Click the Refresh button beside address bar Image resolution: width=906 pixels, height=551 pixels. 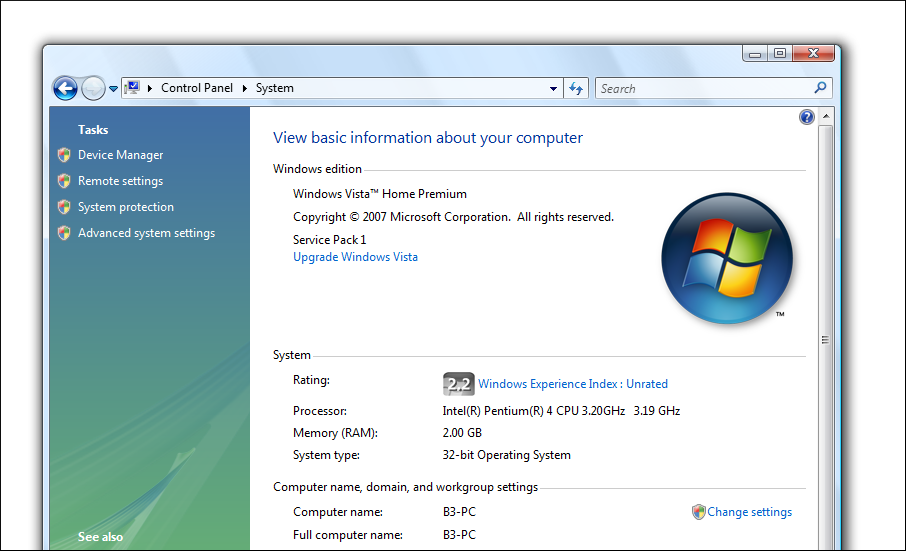(x=576, y=88)
